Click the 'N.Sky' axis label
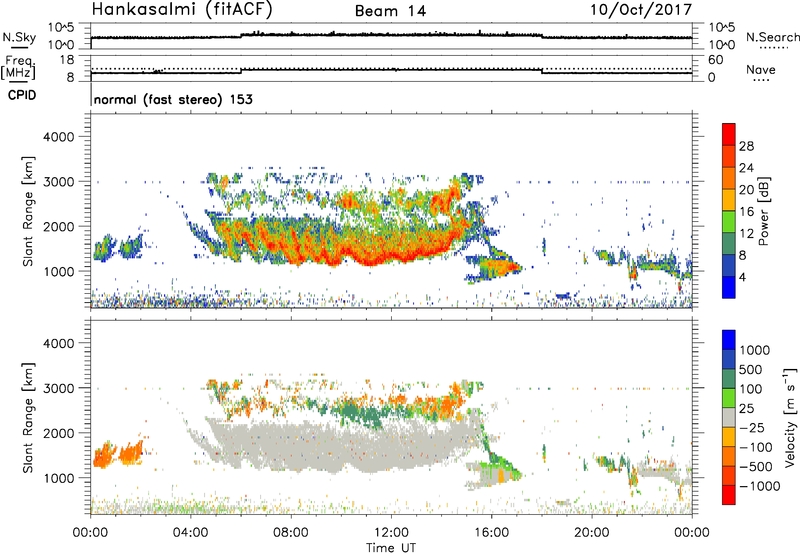This screenshot has width=800, height=554. coord(19,37)
